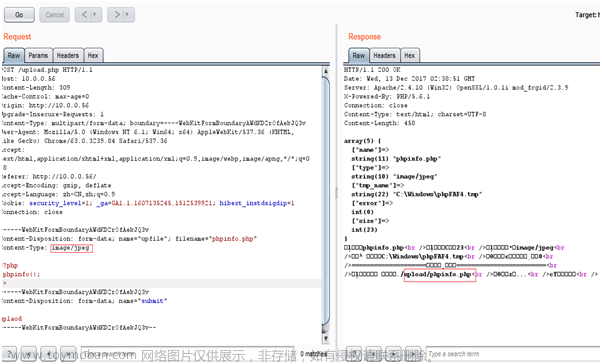The height and width of the screenshot is (364, 602).
Task: Click the 'image/jpeg' Content-Type value in request
Action: click(71, 248)
